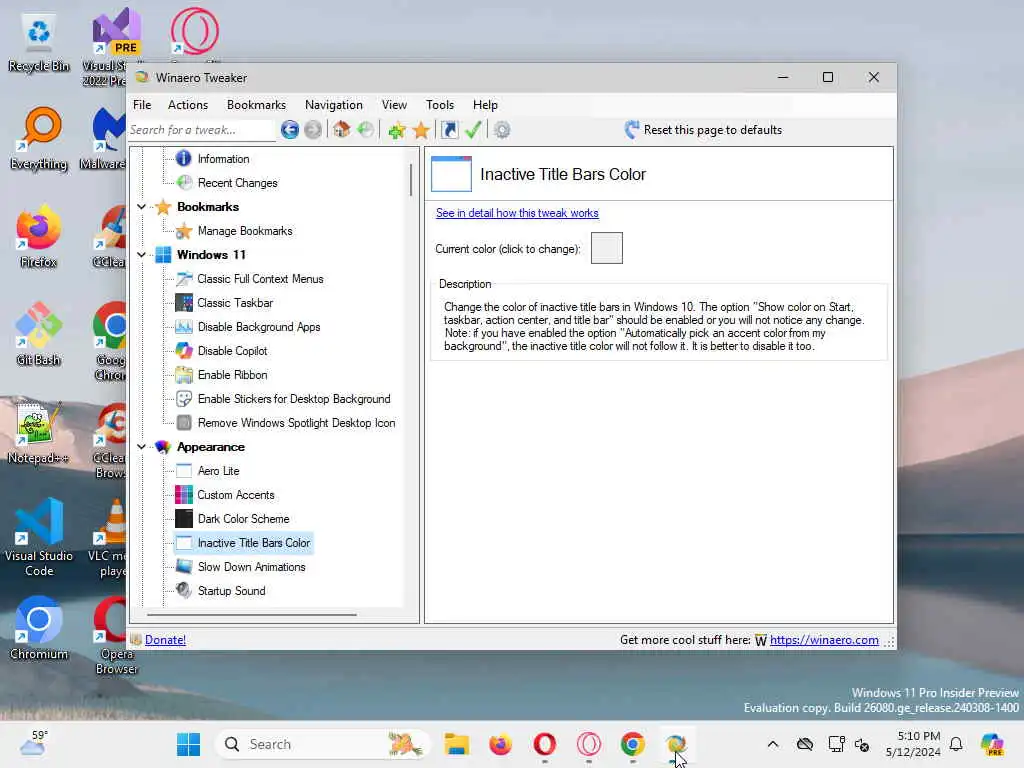
Task: Click the Search for a tweak field
Action: point(201,130)
